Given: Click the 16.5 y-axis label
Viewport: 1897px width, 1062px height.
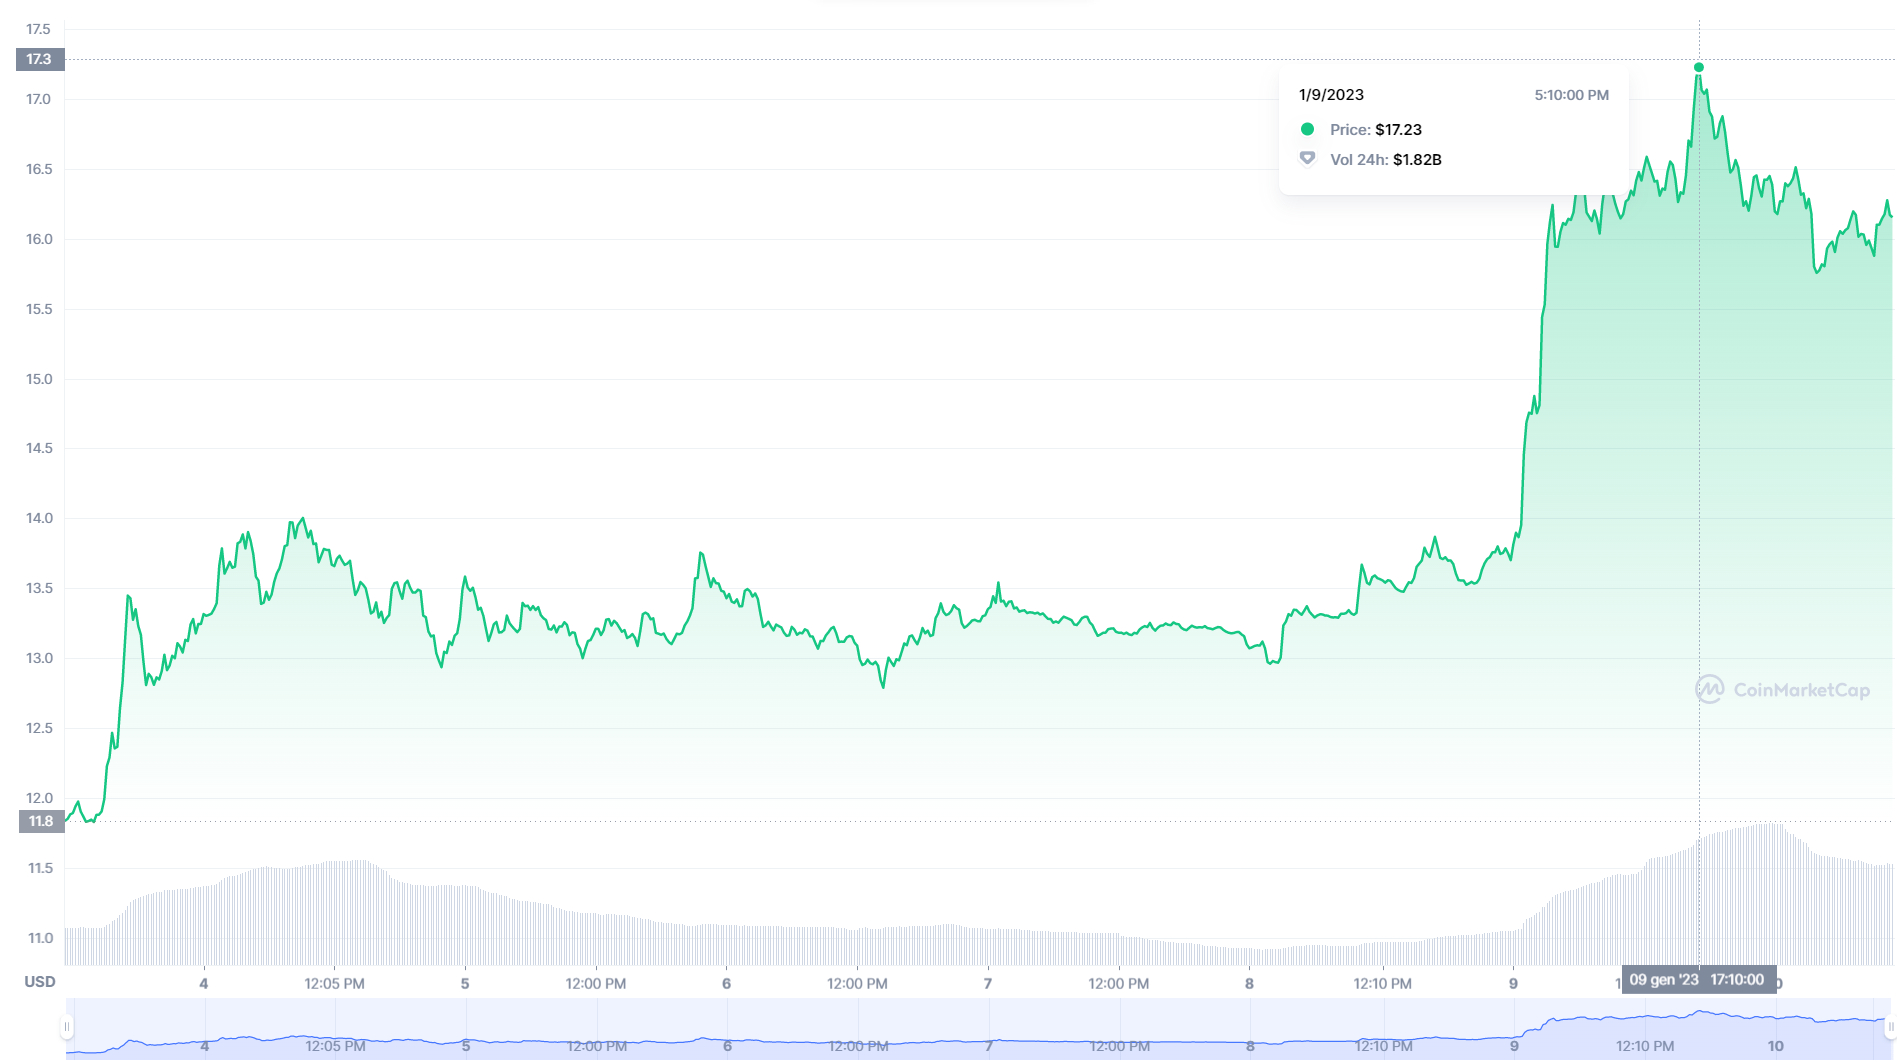Looking at the screenshot, I should tap(39, 169).
